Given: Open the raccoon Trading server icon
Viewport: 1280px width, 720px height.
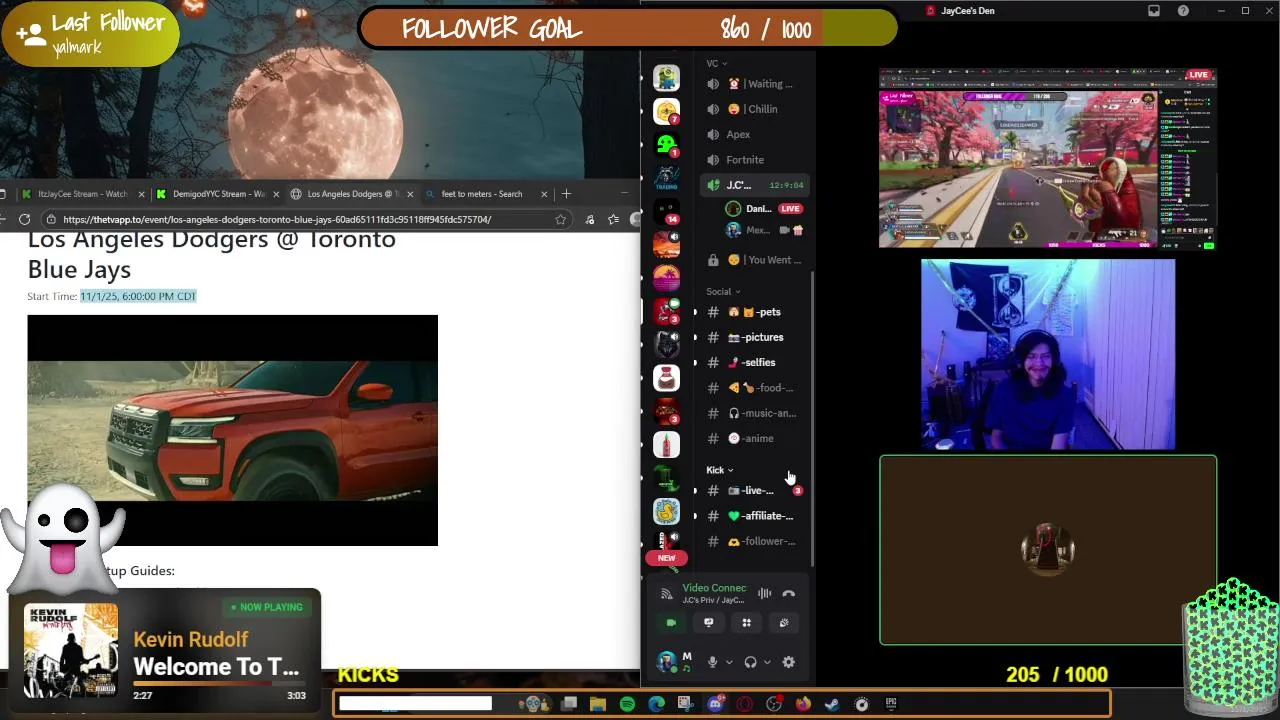Looking at the screenshot, I should 666,178.
